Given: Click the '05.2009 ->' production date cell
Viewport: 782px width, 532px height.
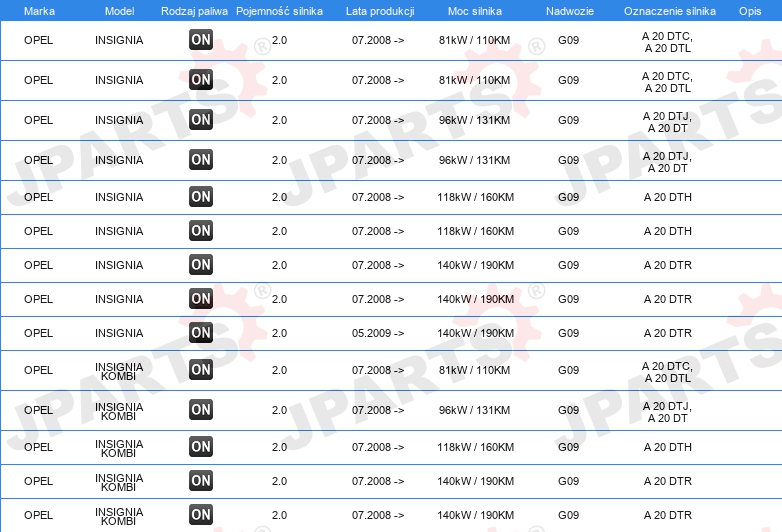Looking at the screenshot, I should [x=378, y=333].
